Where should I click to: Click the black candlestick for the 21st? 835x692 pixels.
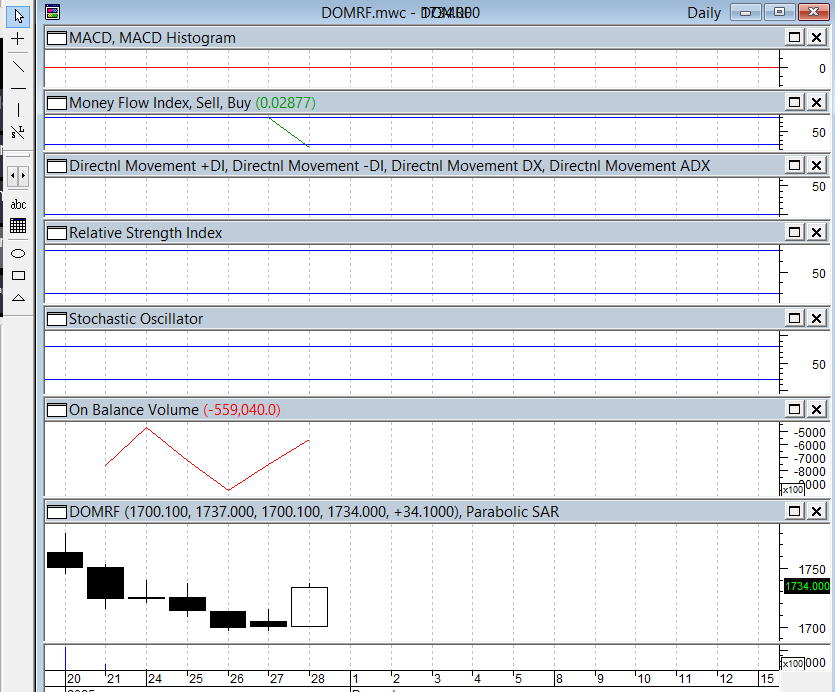(105, 583)
